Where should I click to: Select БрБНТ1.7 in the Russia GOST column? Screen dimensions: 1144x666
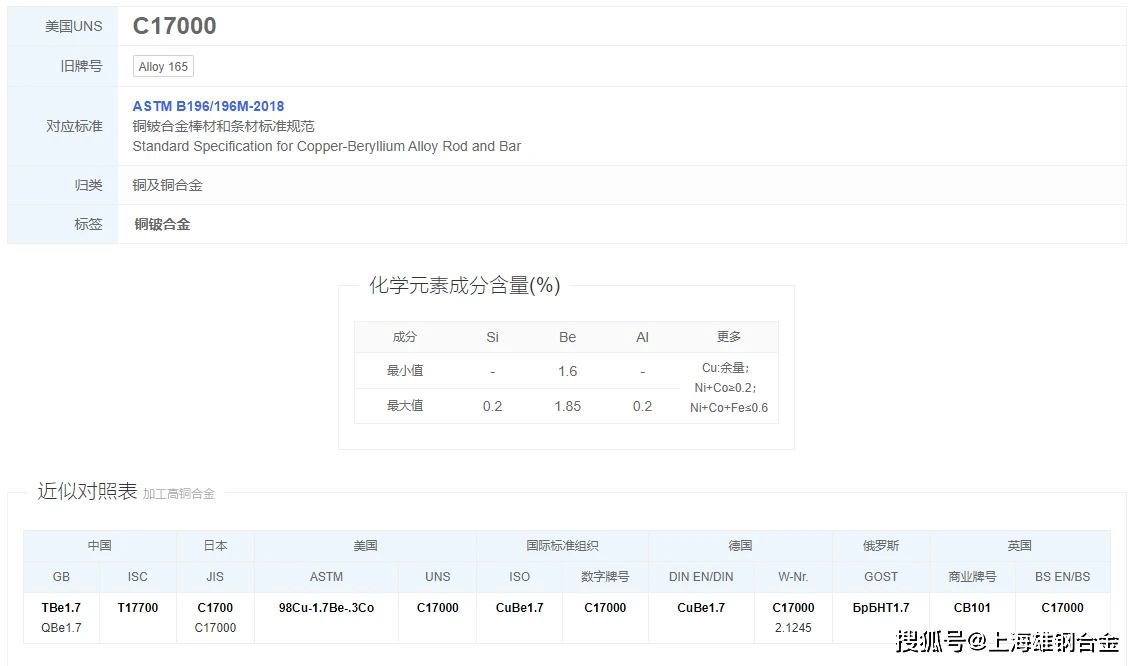tap(880, 607)
